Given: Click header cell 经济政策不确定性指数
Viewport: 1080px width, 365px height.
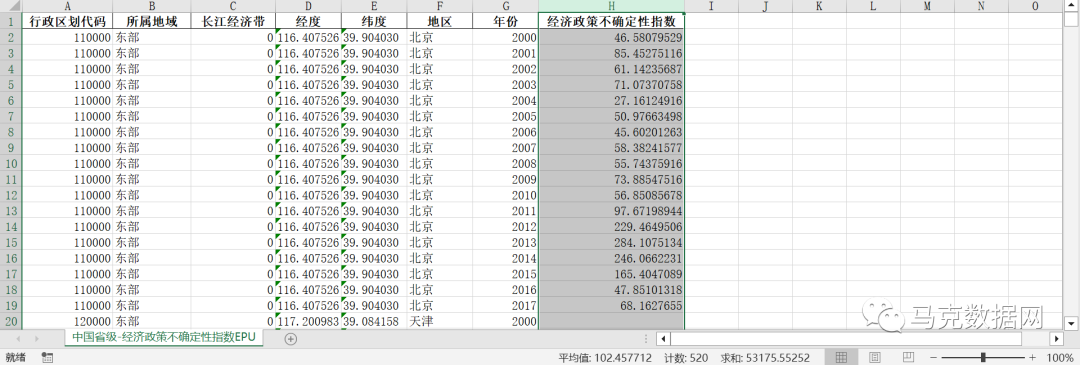Looking at the screenshot, I should click(612, 21).
